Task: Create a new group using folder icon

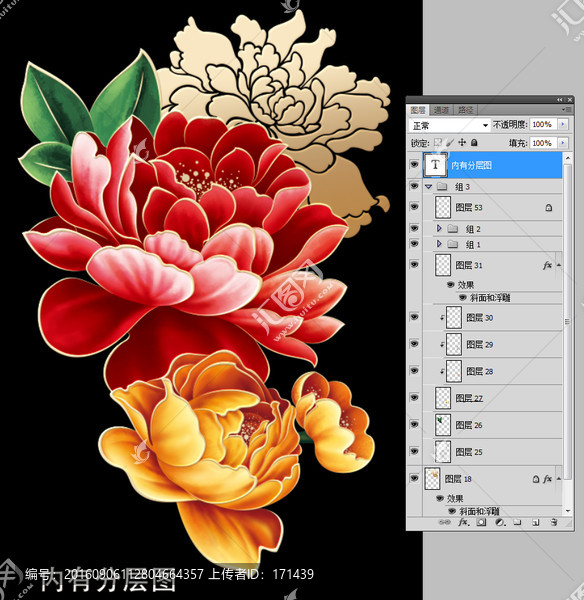Action: coord(517,522)
